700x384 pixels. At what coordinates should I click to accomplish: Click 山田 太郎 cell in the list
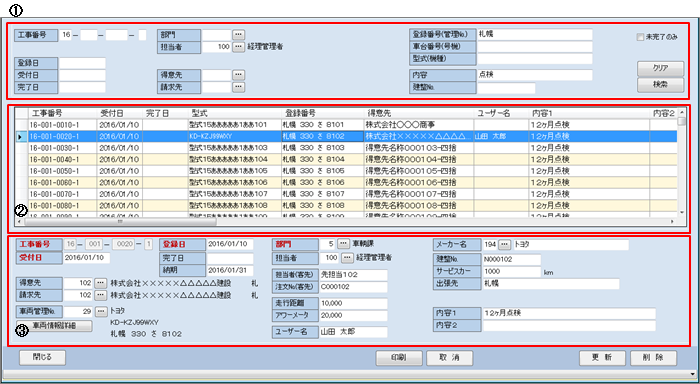501,136
